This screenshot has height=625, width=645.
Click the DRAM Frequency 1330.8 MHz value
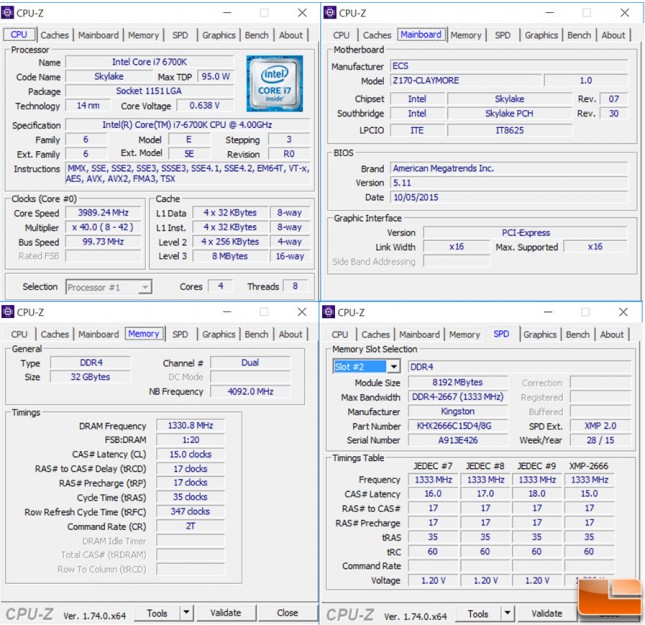pyautogui.click(x=190, y=425)
